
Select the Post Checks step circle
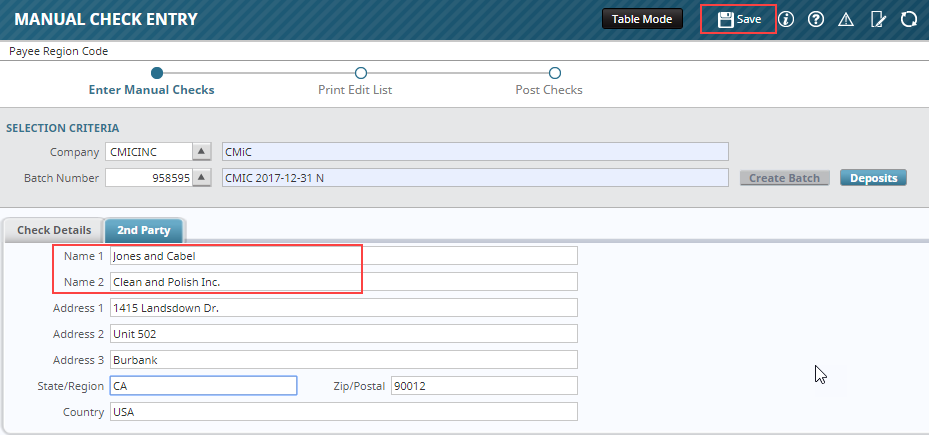[x=555, y=73]
